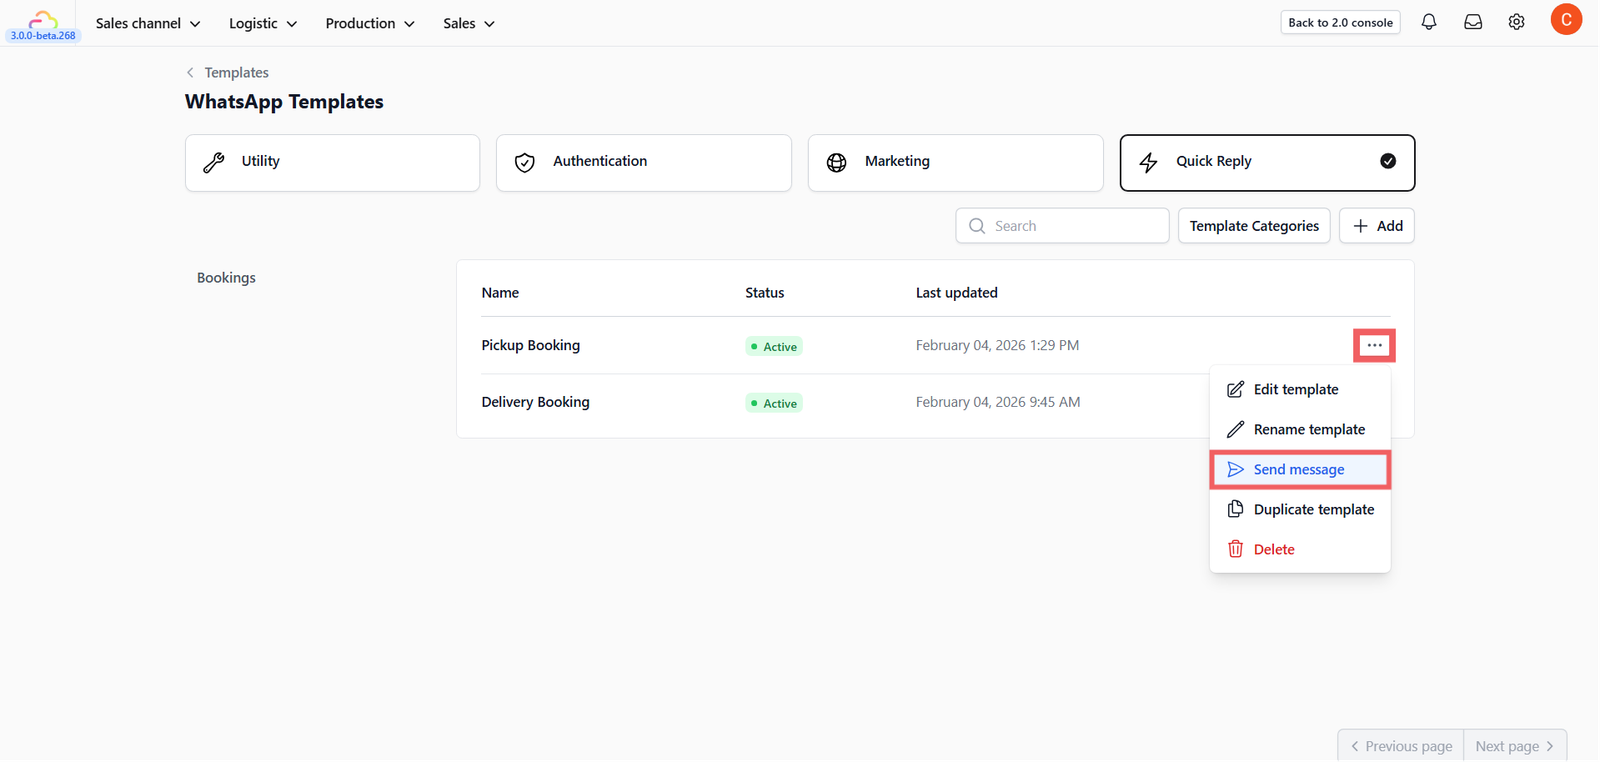Click the Name column header
The image size is (1600, 762).
(500, 293)
